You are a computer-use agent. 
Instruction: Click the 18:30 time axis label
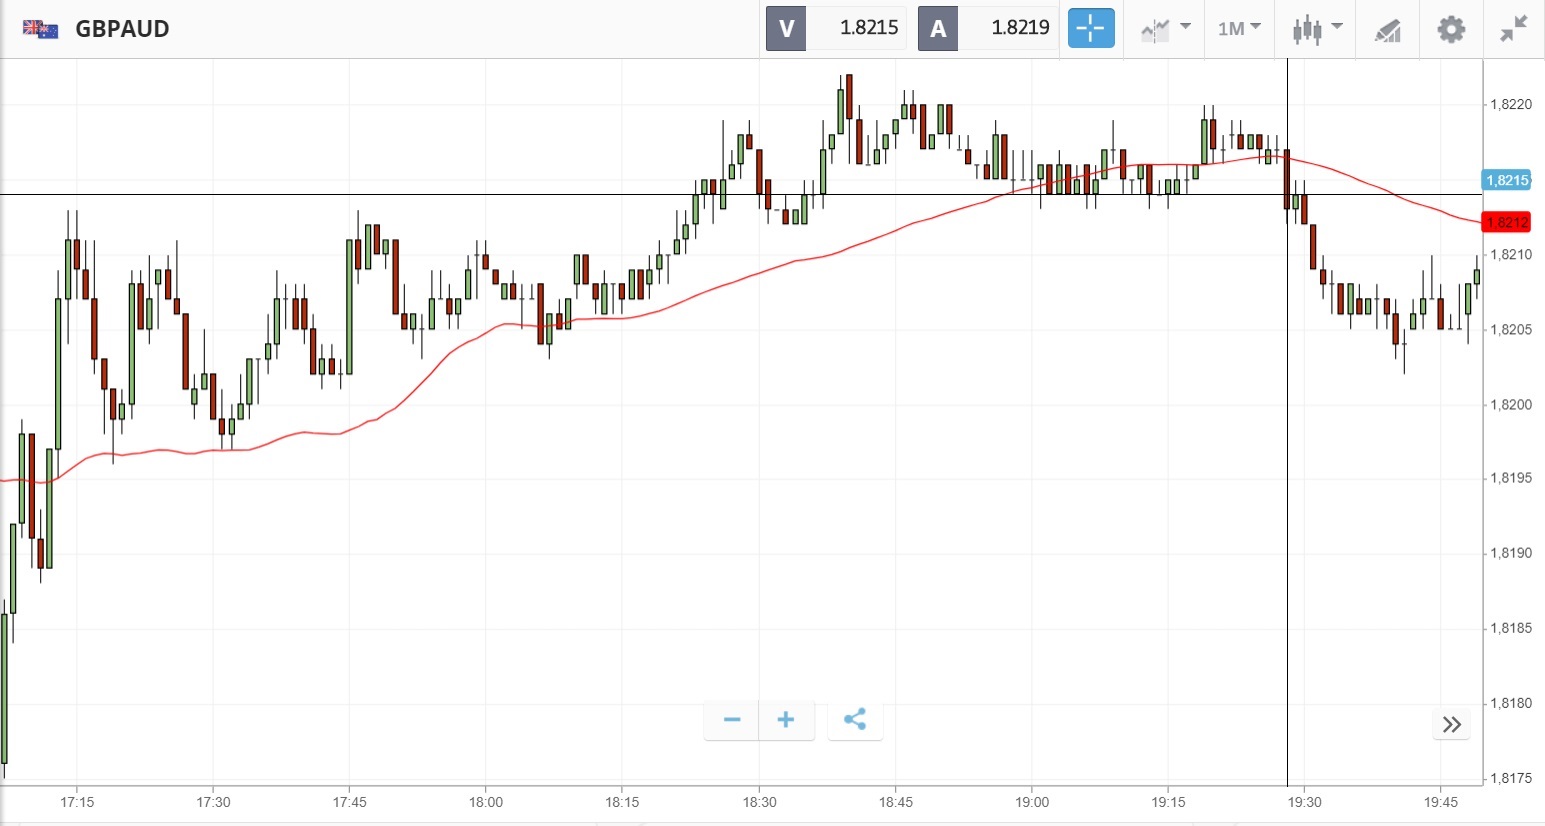(x=759, y=802)
